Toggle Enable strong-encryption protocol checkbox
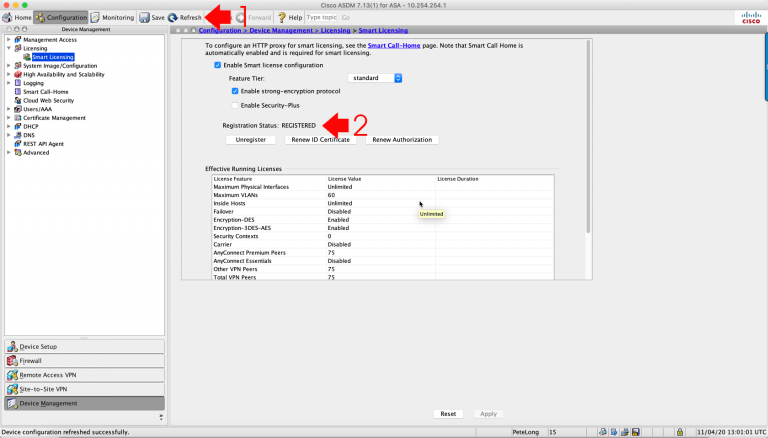The image size is (768, 438). [235, 91]
